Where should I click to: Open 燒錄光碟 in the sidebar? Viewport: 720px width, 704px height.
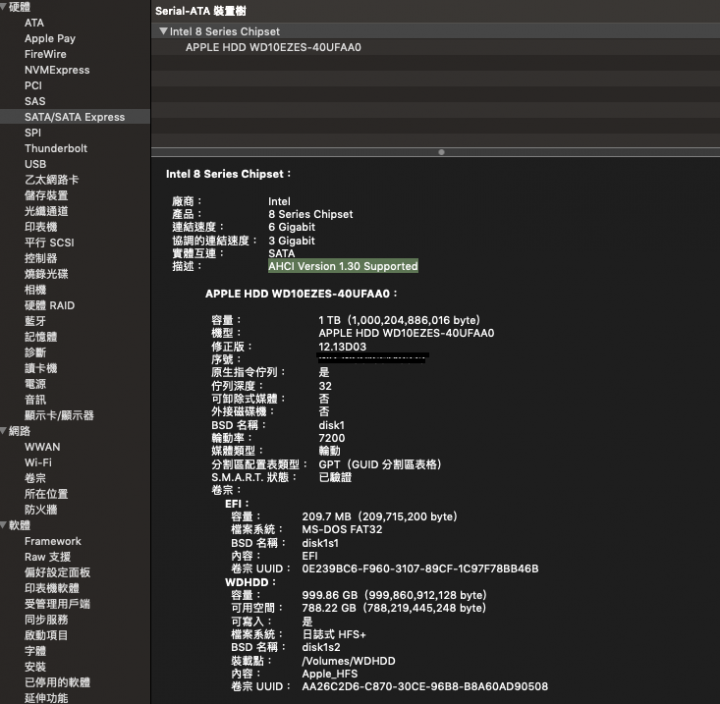[46, 274]
